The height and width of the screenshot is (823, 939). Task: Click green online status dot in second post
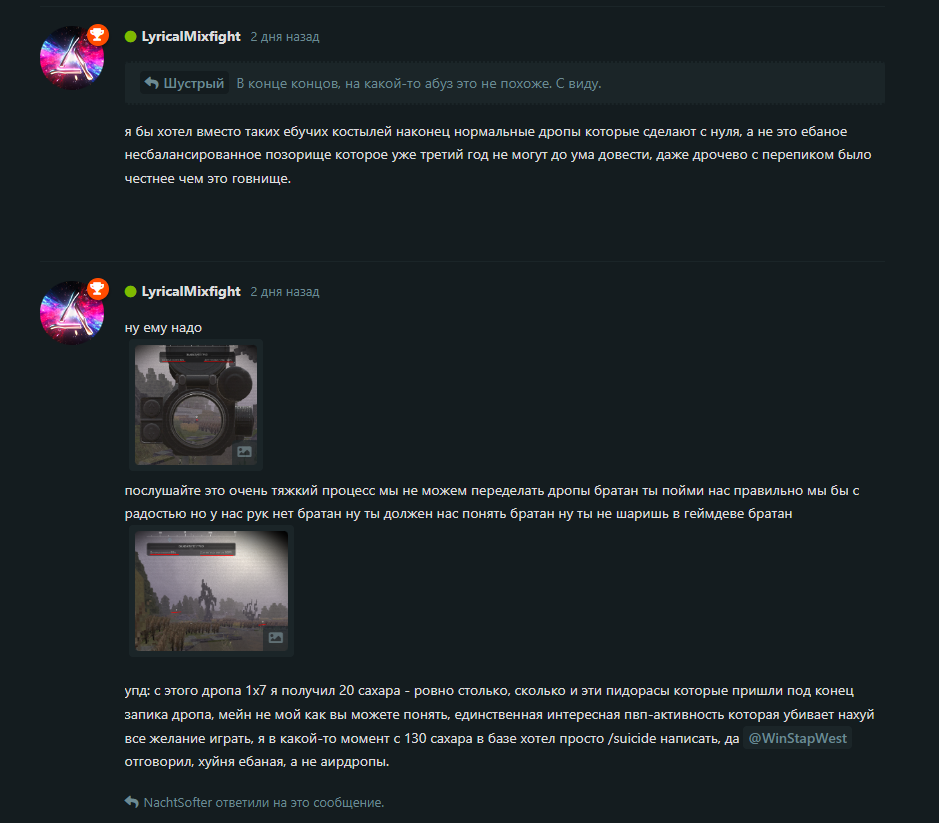point(131,292)
